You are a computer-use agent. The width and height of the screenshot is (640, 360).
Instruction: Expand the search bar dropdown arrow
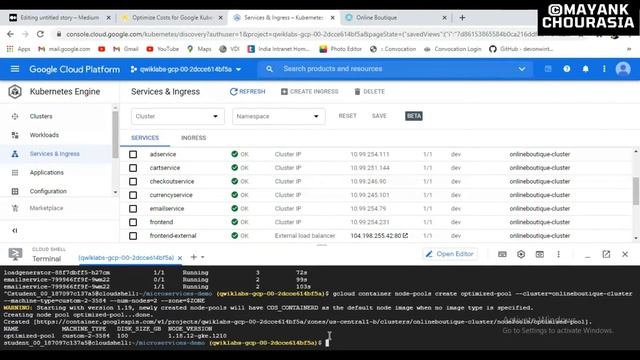point(522,69)
